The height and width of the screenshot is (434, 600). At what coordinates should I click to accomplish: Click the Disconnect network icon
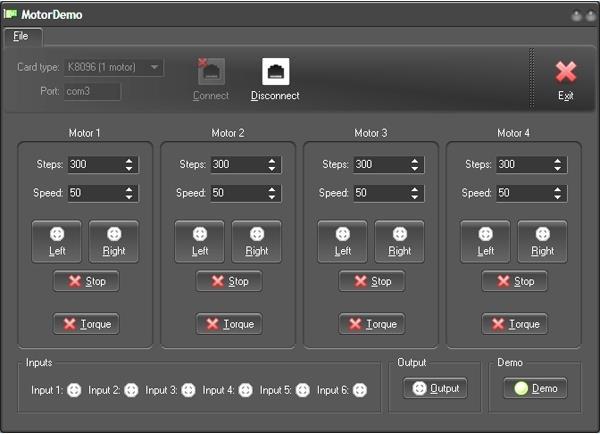point(276,72)
